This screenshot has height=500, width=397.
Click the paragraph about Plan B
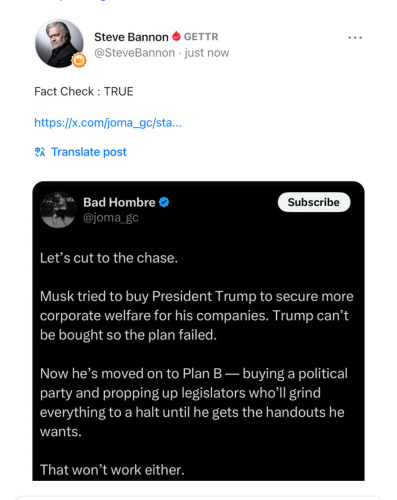pyautogui.click(x=194, y=403)
